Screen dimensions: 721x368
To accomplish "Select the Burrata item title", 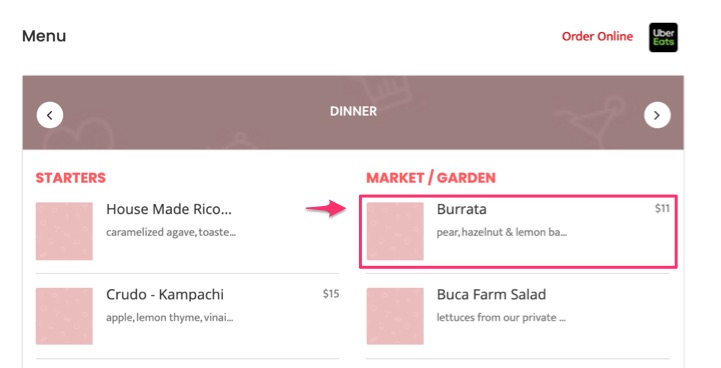I will click(x=461, y=209).
